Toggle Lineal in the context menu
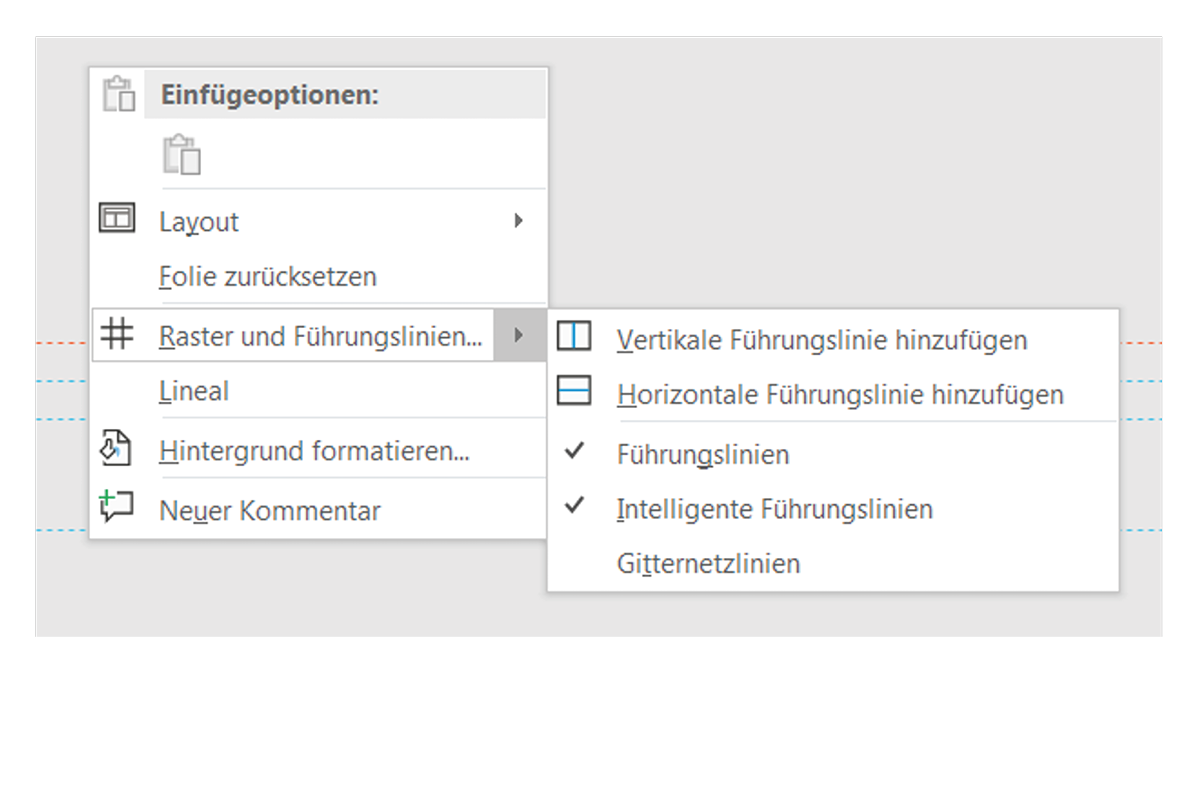 [x=194, y=392]
